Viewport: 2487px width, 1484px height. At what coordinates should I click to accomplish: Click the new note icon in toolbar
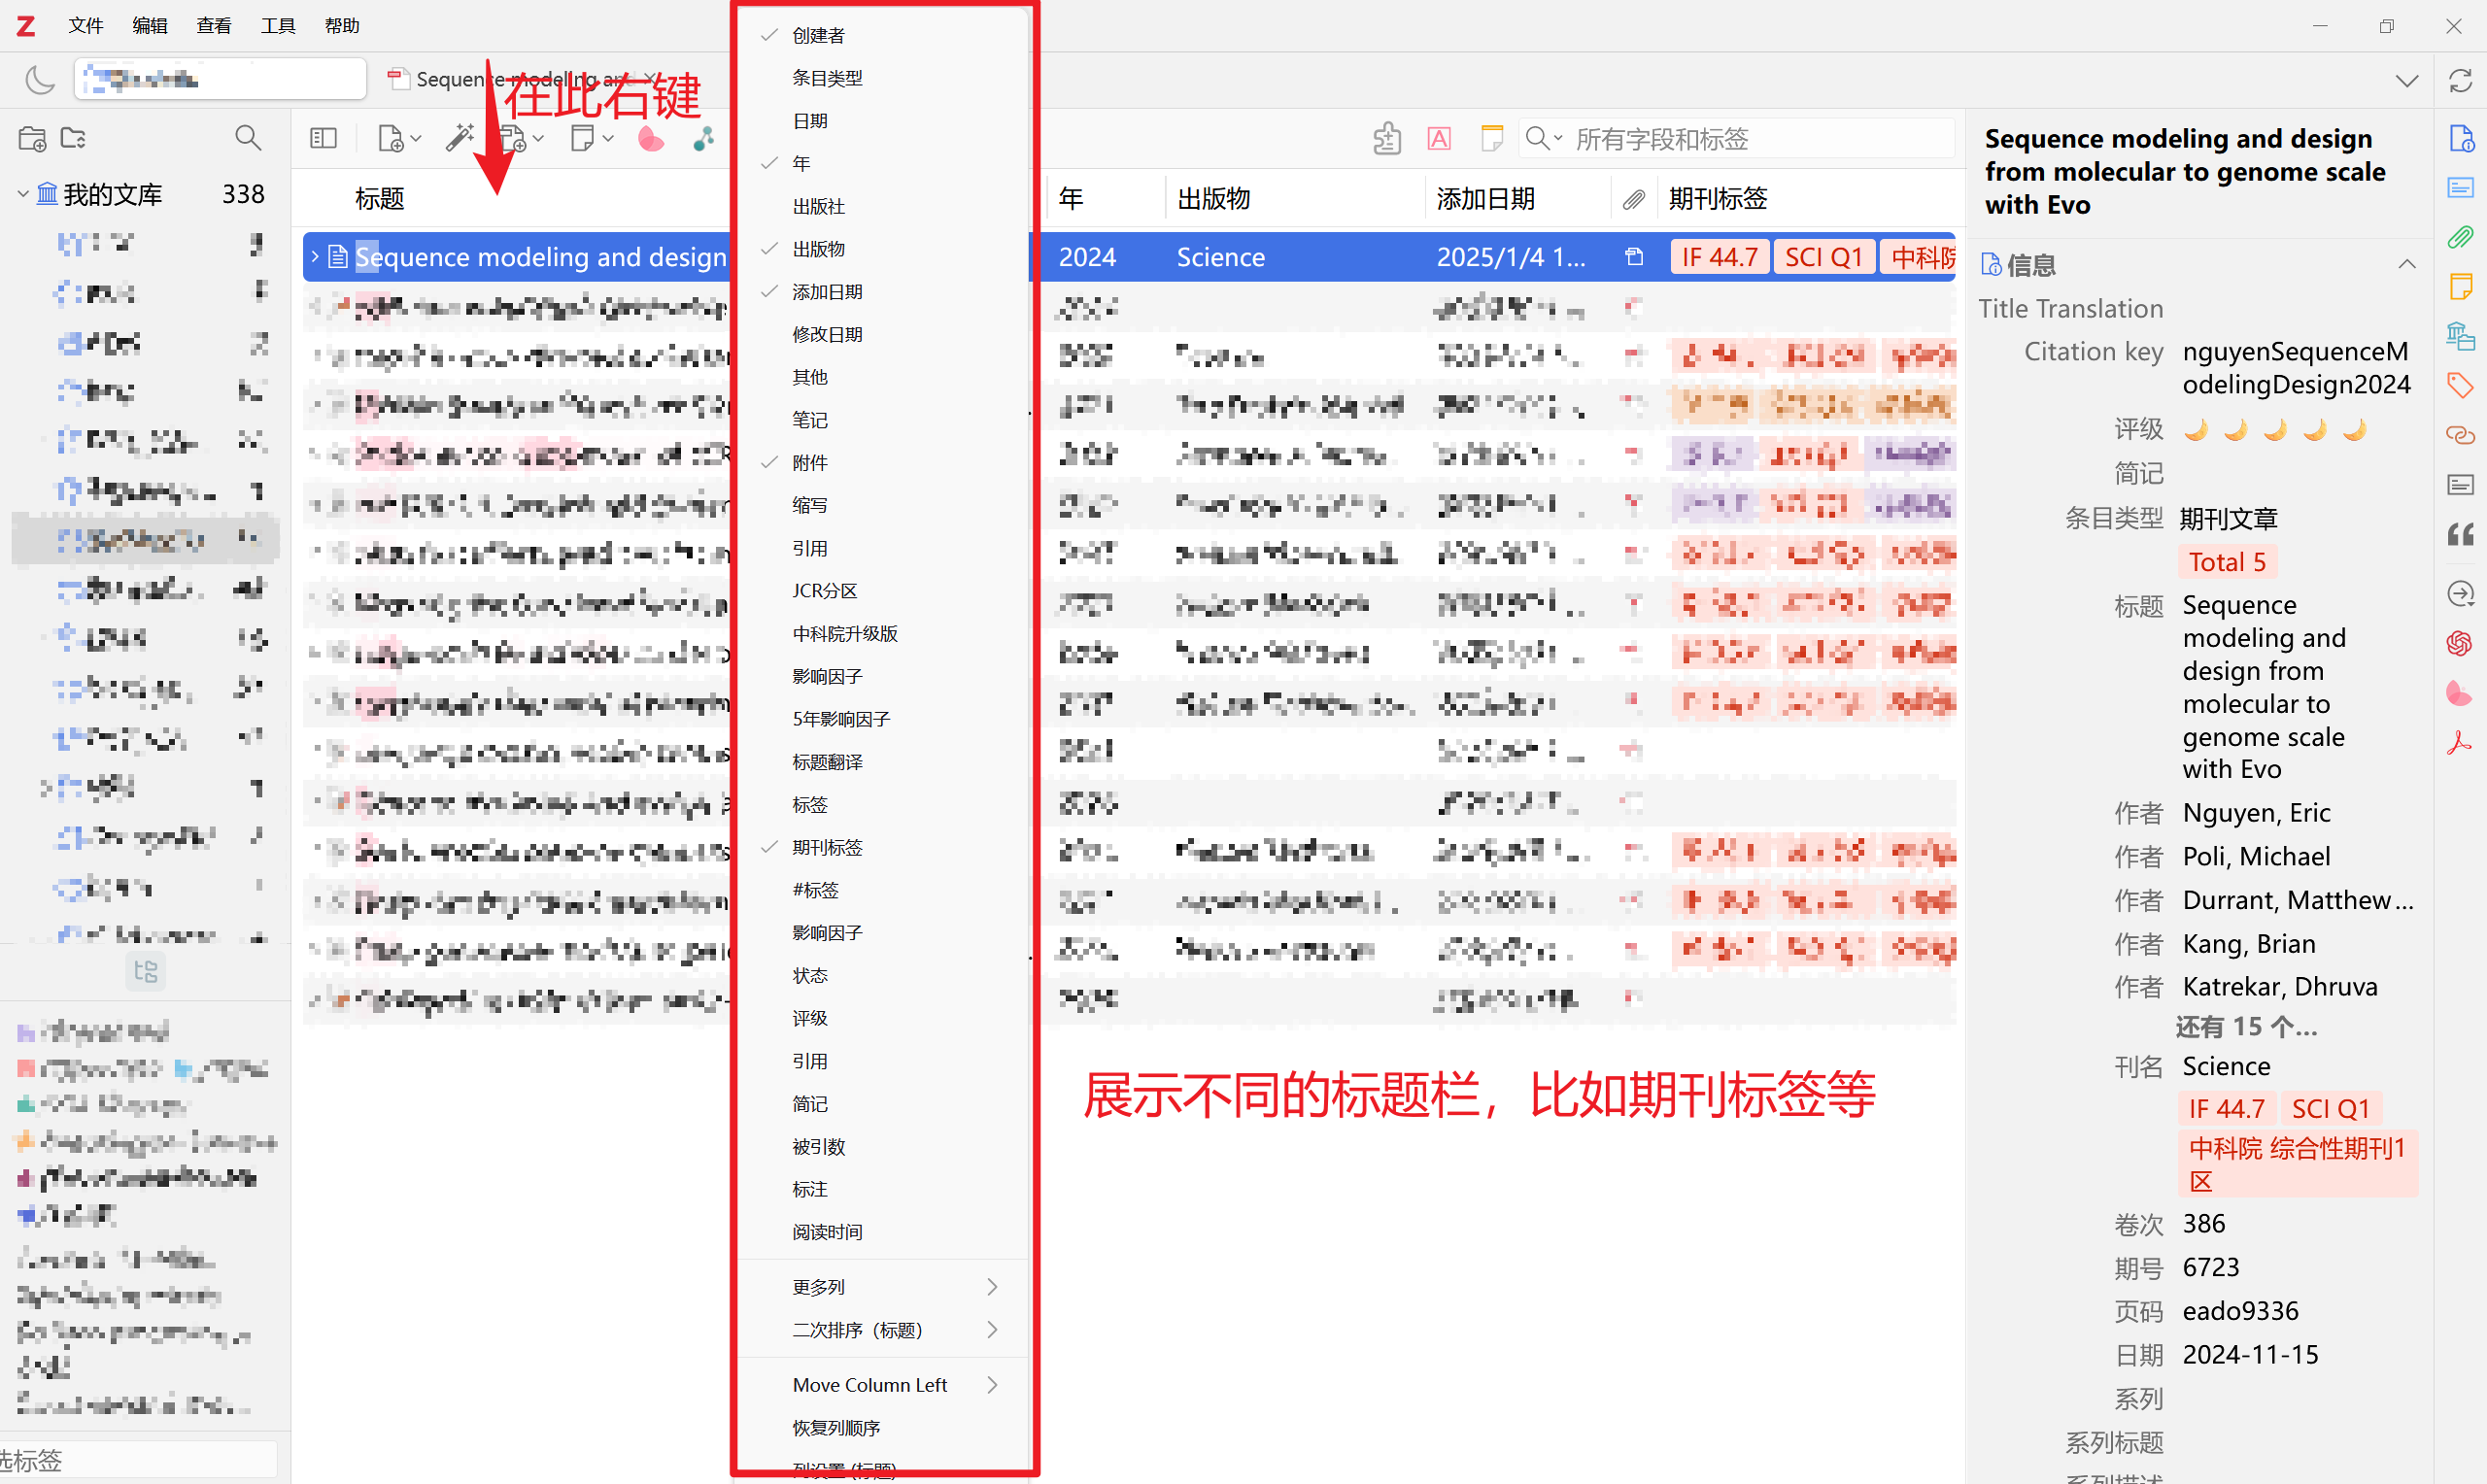pos(582,138)
